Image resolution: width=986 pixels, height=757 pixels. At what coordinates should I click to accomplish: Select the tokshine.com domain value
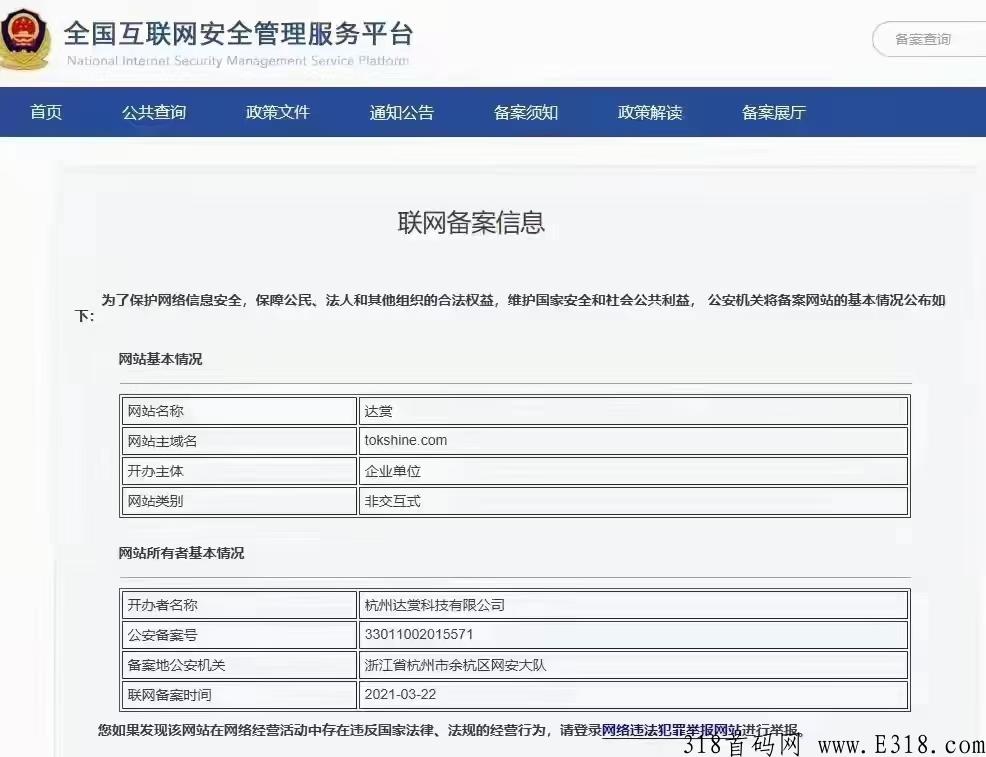point(406,440)
